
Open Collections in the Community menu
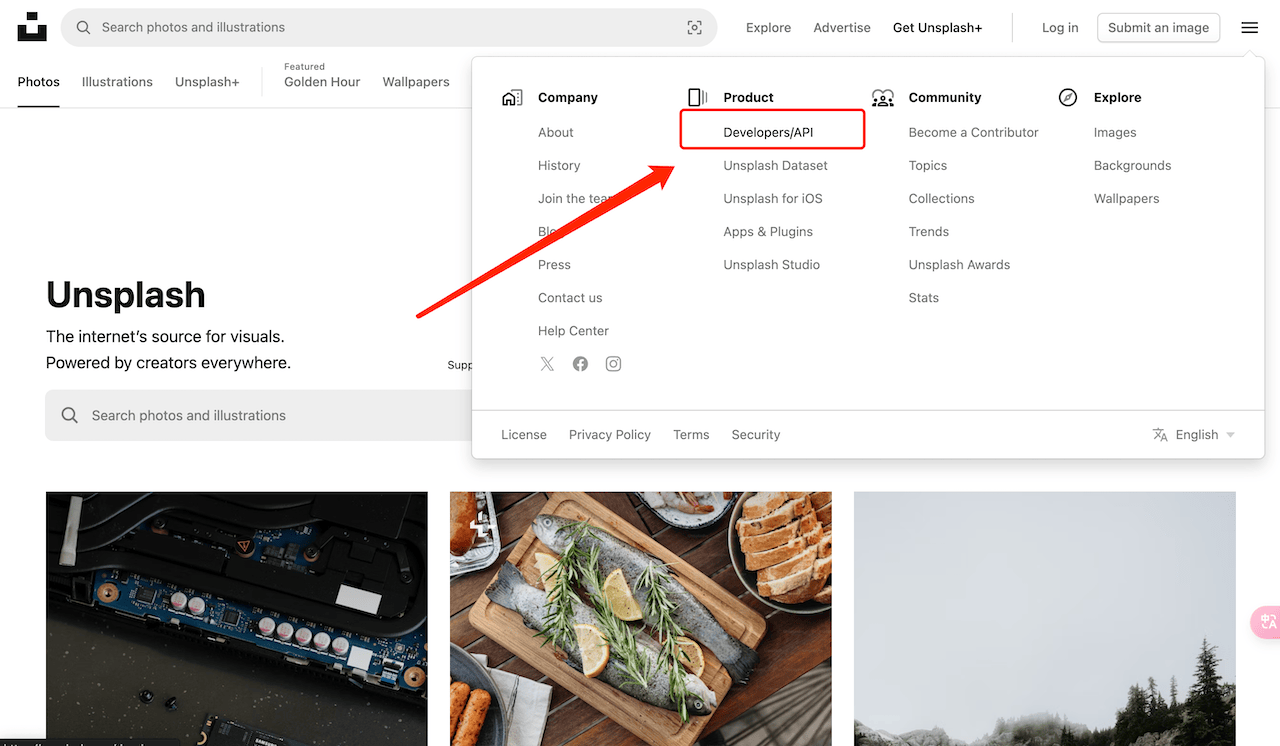pos(942,199)
